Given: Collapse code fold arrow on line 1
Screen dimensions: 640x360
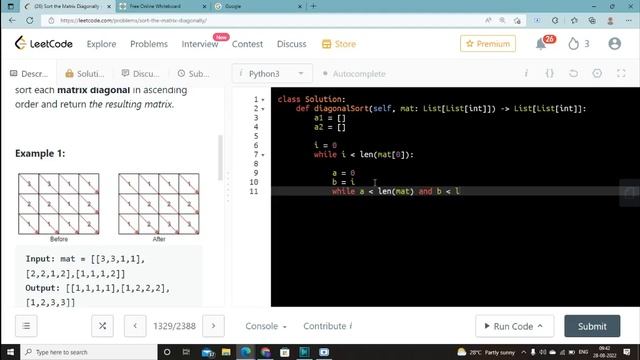Looking at the screenshot, I should pyautogui.click(x=263, y=100).
